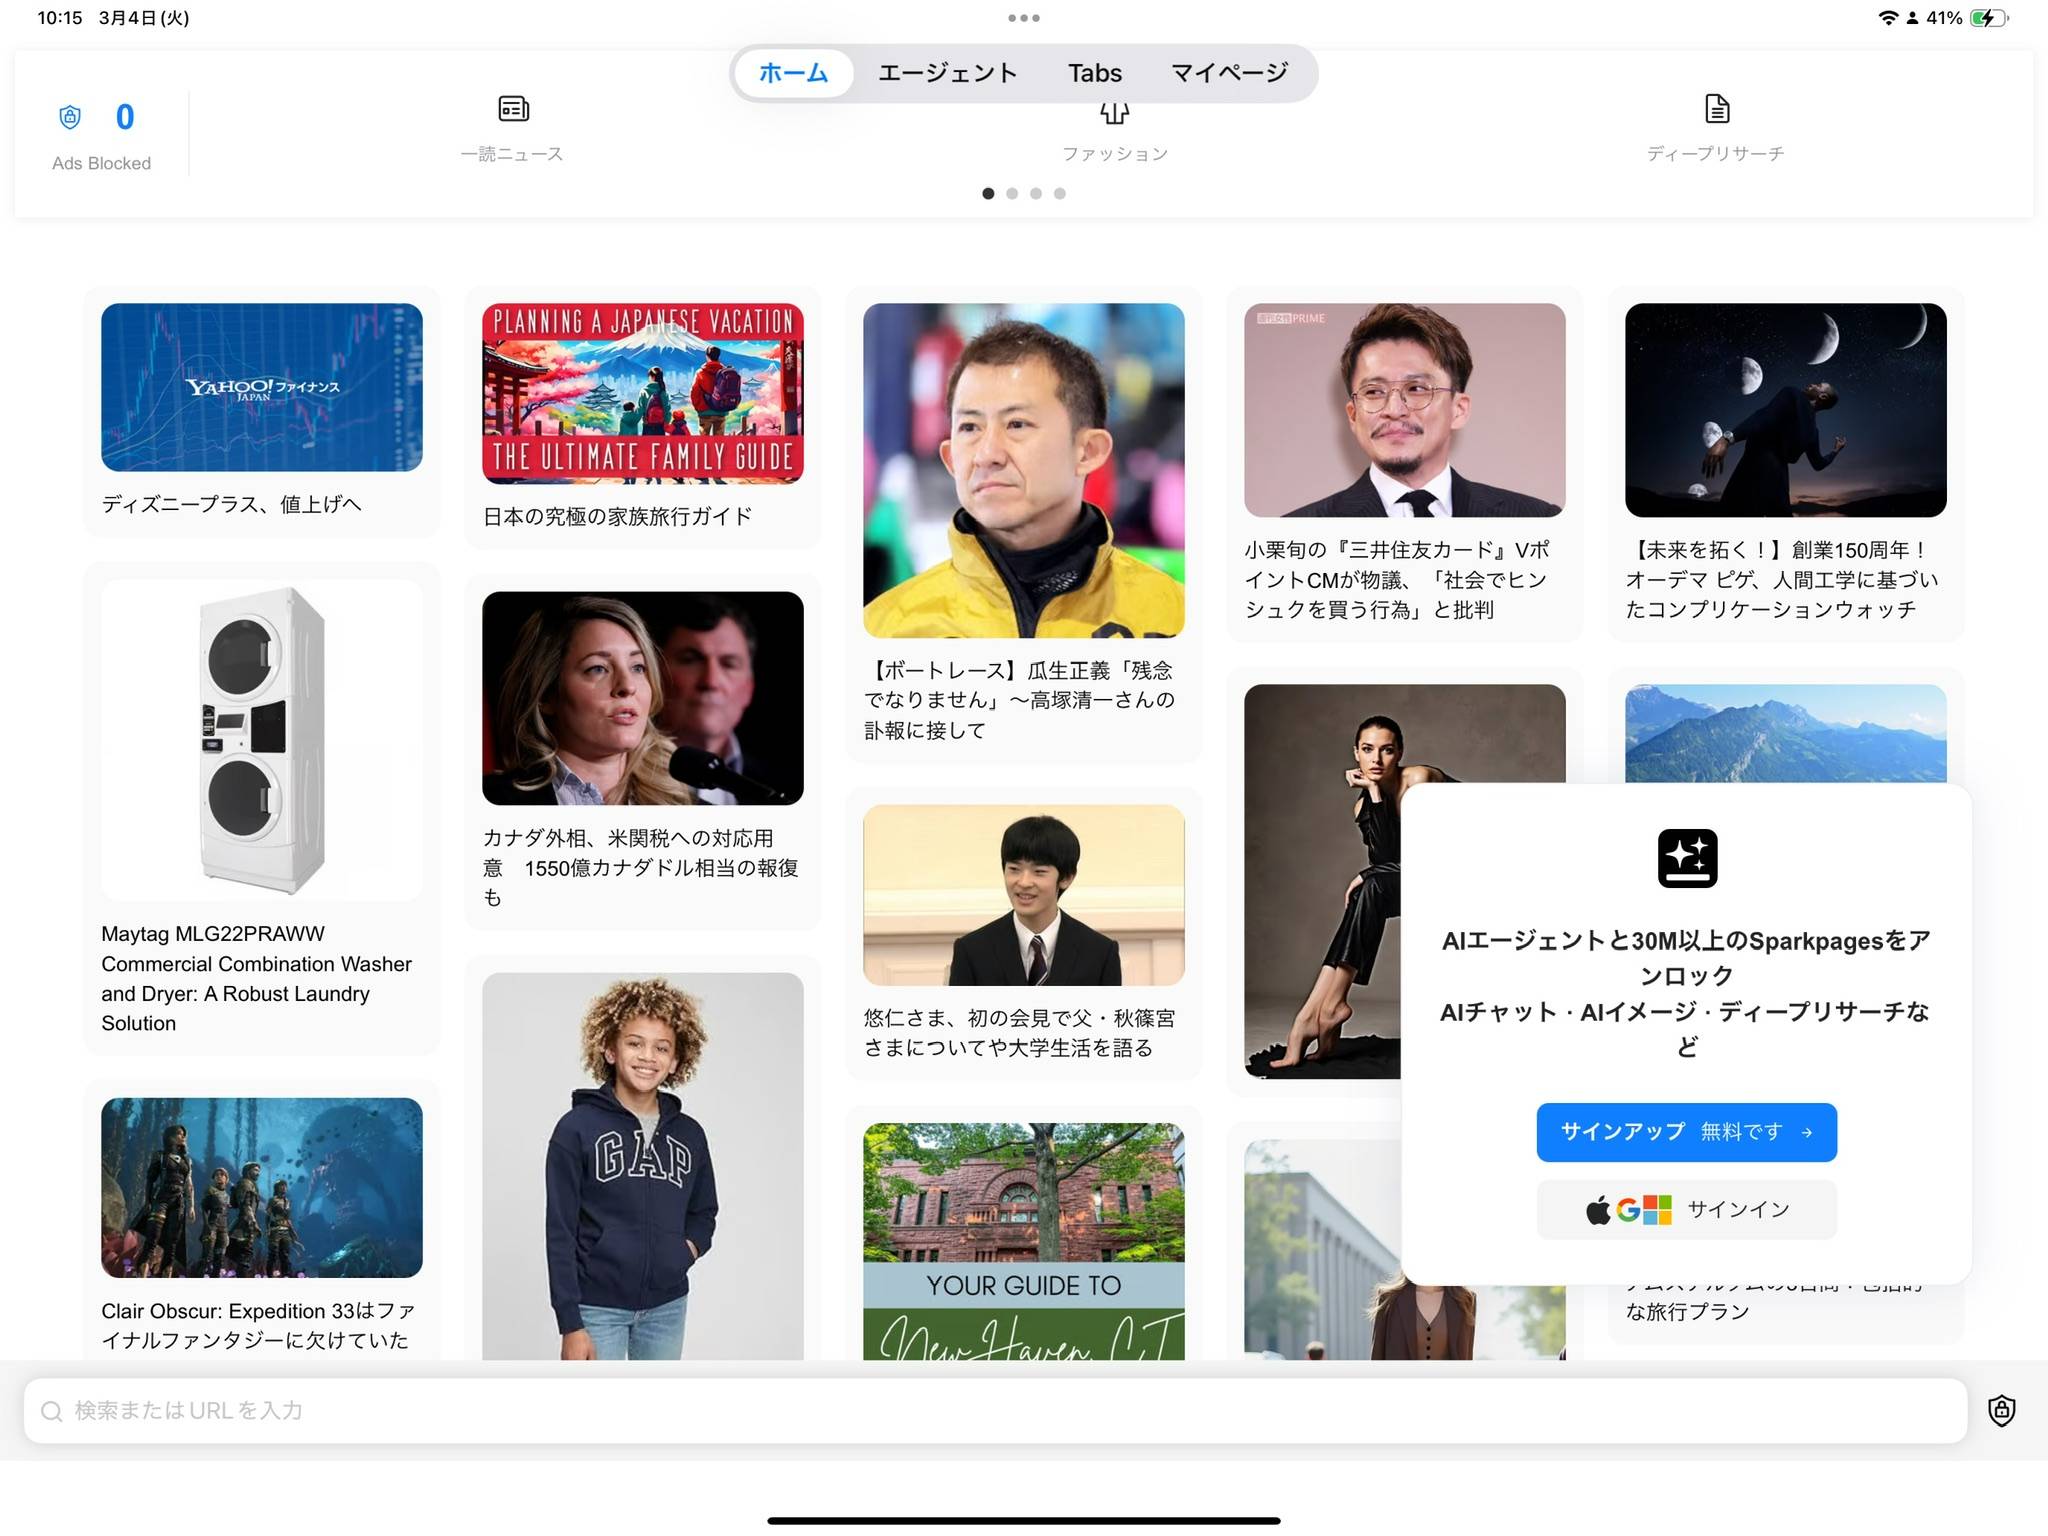The height and width of the screenshot is (1536, 2048).
Task: Open the boat racer in yellow jacket photo
Action: tap(1024, 470)
